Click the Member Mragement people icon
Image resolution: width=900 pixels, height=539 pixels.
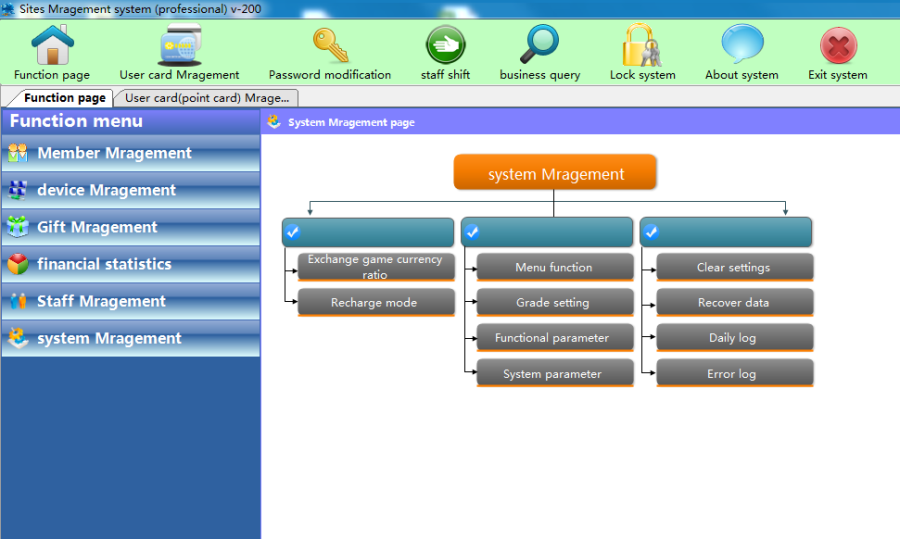click(x=18, y=153)
